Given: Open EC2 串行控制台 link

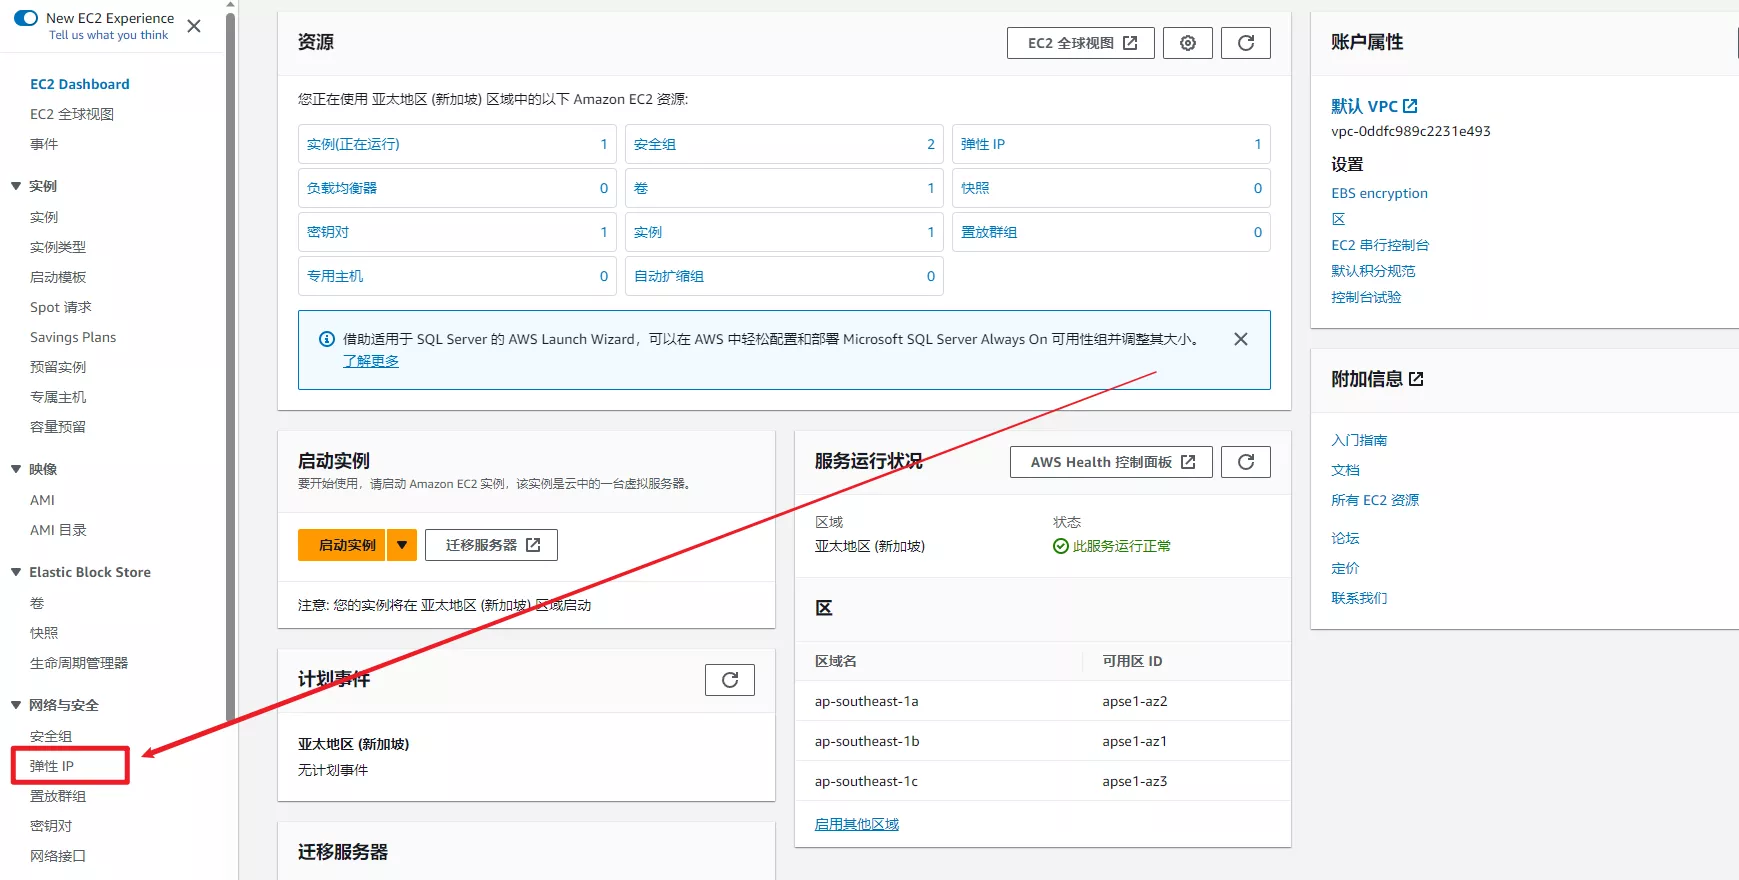Looking at the screenshot, I should click(1380, 245).
